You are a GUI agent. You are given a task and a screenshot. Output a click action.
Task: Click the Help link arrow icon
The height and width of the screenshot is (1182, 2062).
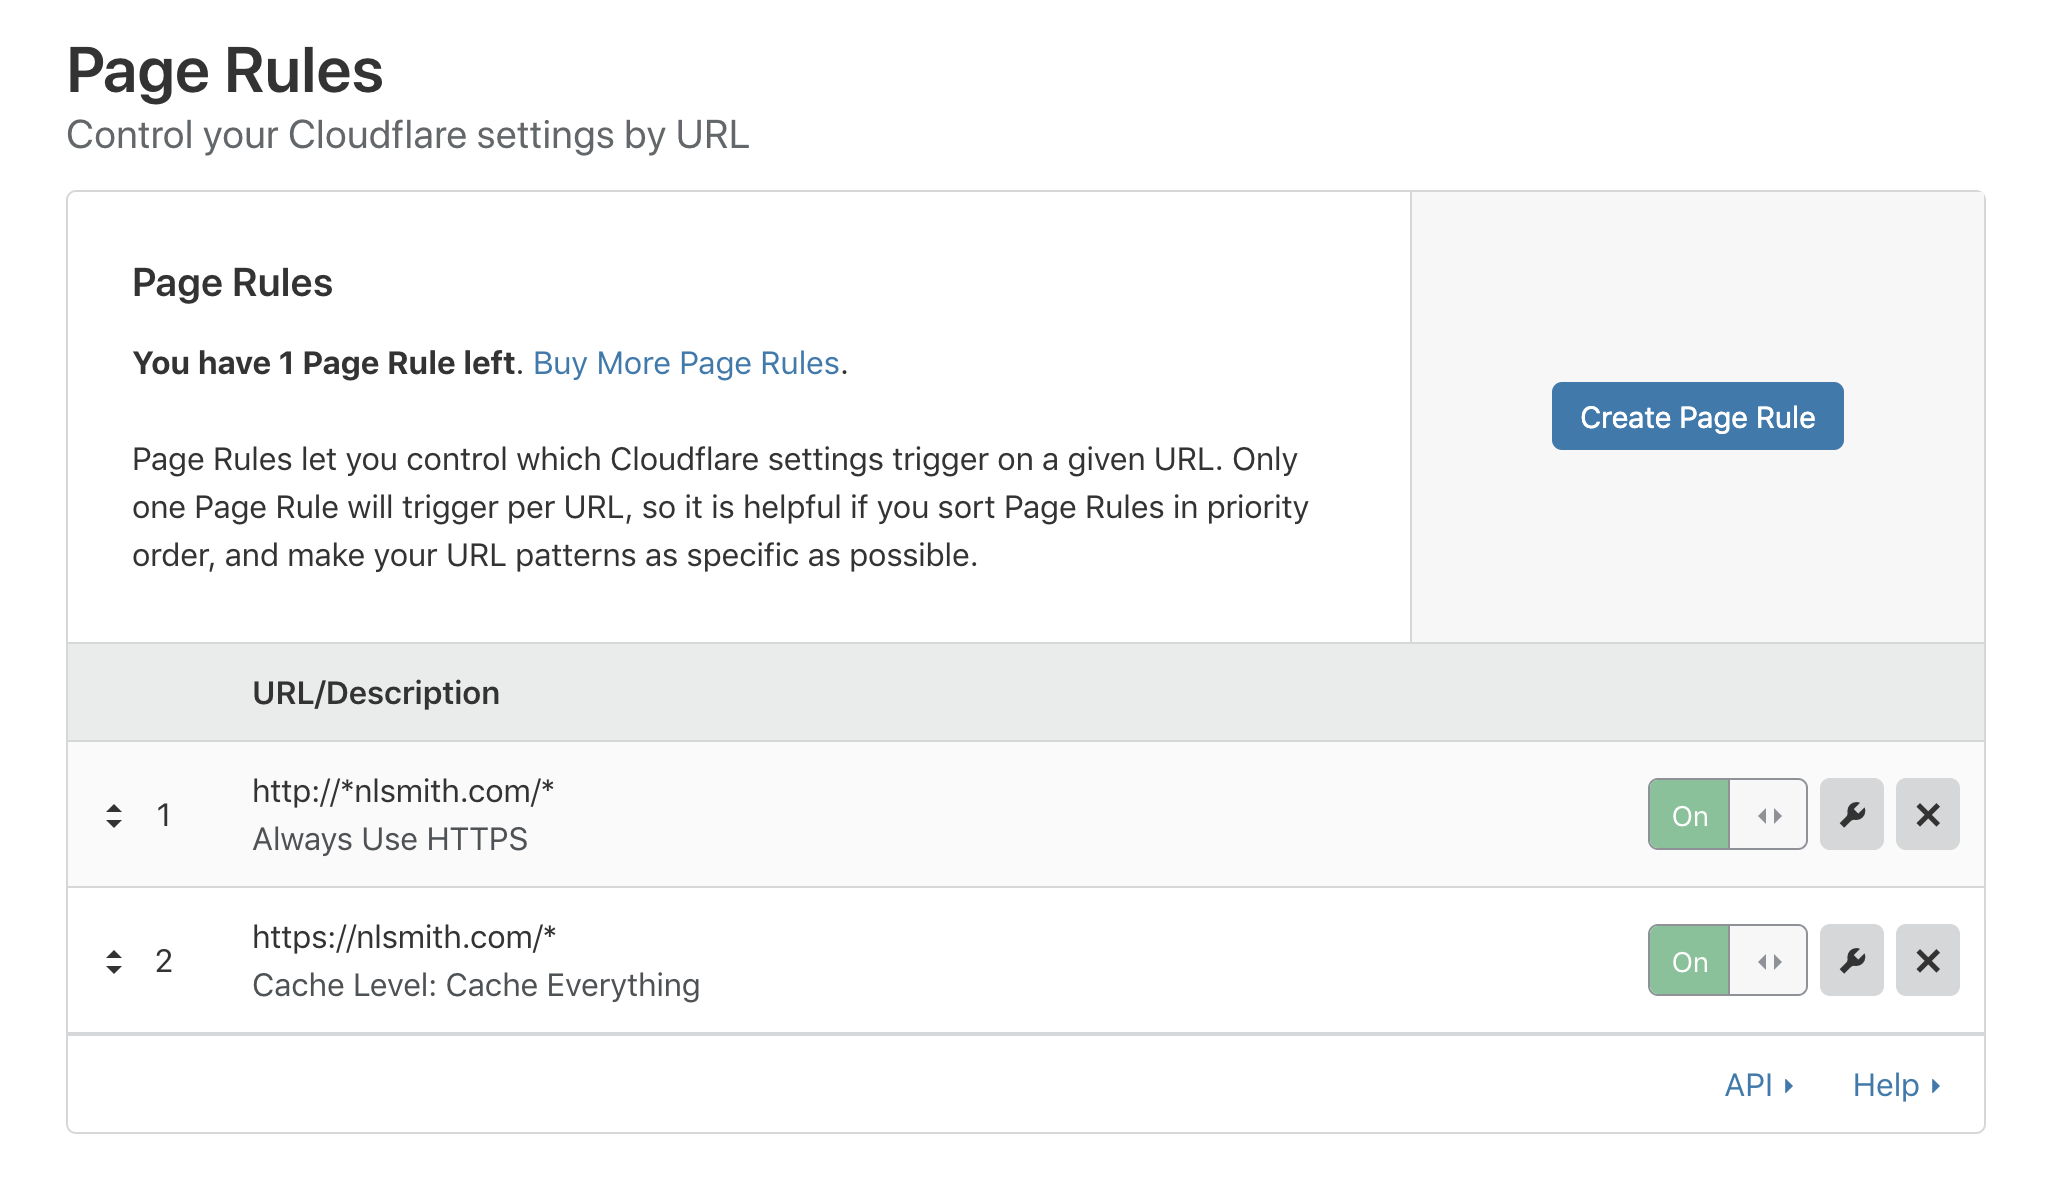[x=1936, y=1086]
